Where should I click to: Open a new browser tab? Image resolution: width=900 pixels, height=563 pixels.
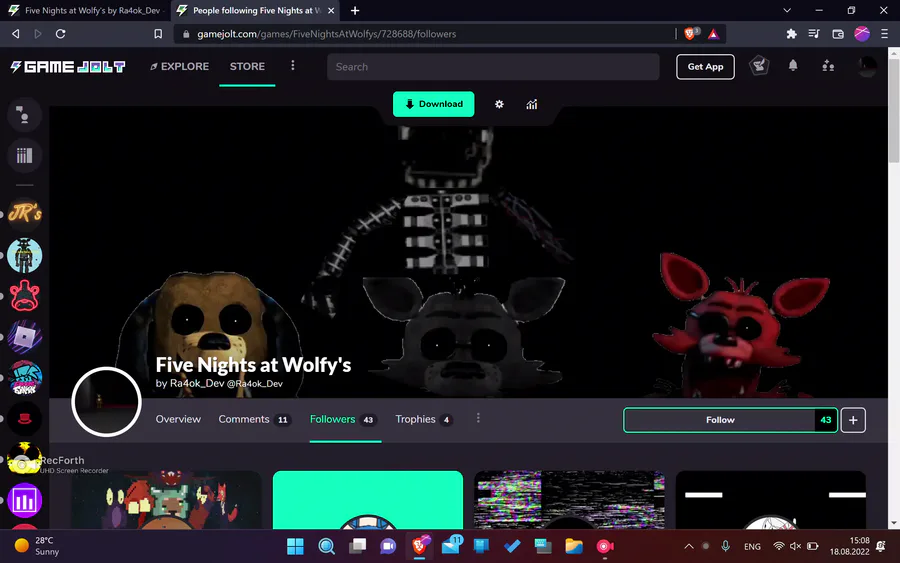coord(355,10)
